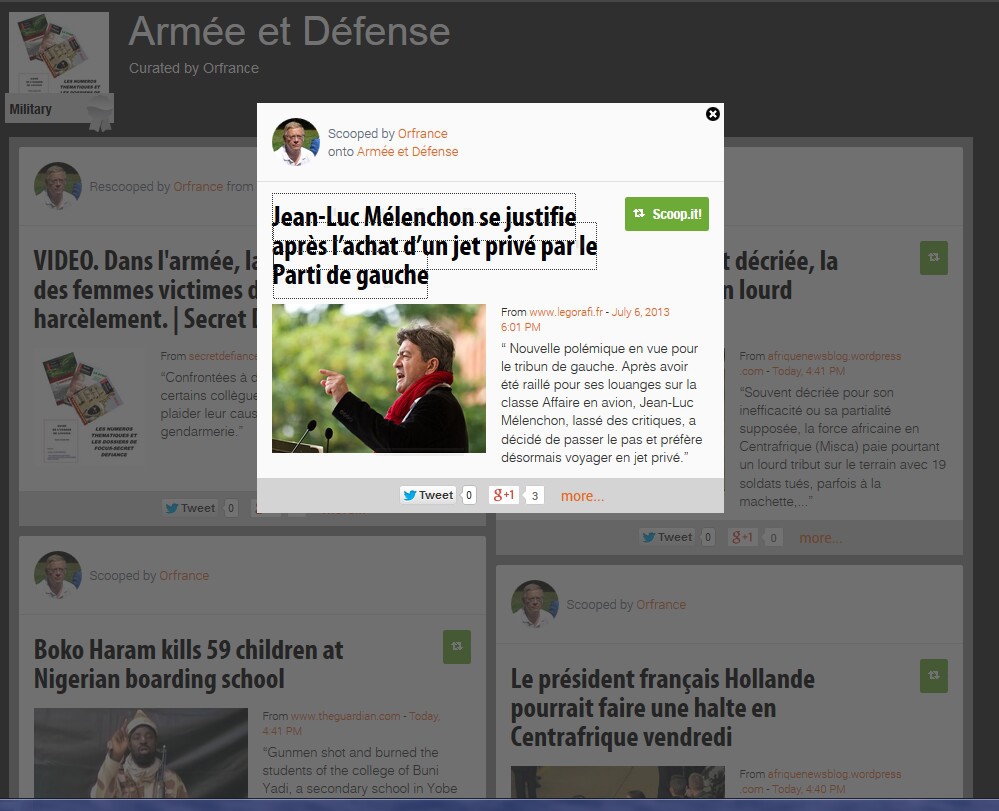Rescoop the Hollande Centrafrique post

933,676
